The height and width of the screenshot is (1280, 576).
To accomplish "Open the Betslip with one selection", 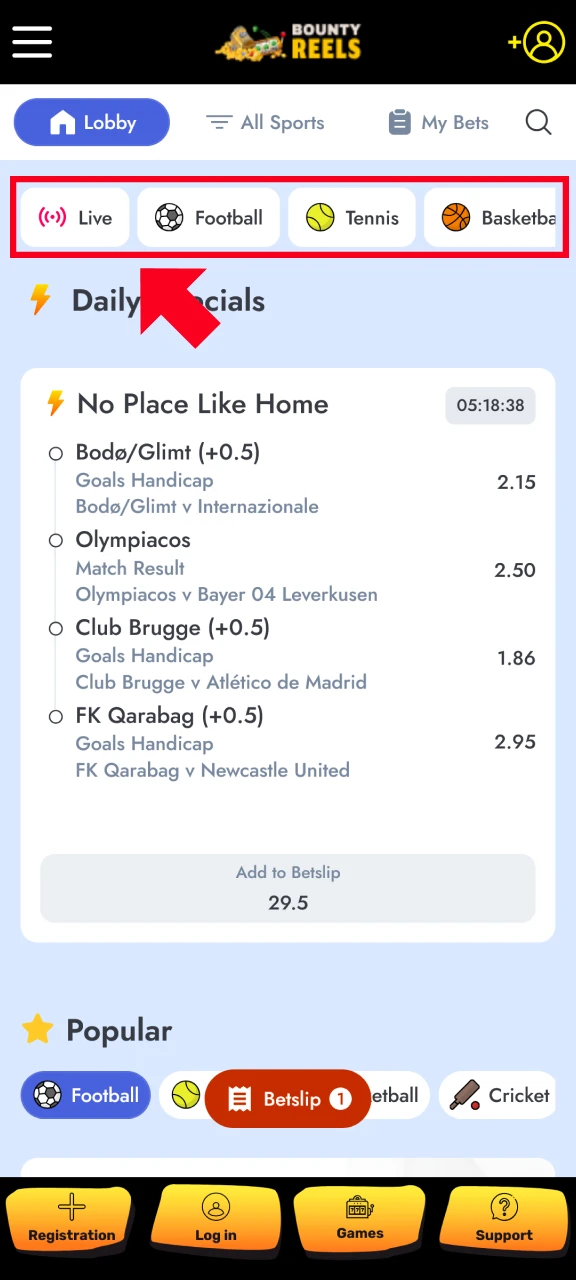I will click(x=288, y=1098).
